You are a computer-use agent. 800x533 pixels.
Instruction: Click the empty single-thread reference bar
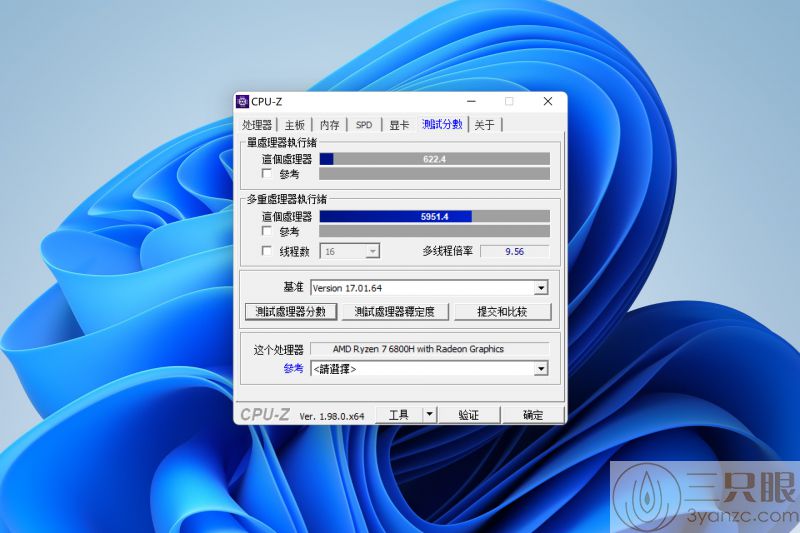coord(435,174)
